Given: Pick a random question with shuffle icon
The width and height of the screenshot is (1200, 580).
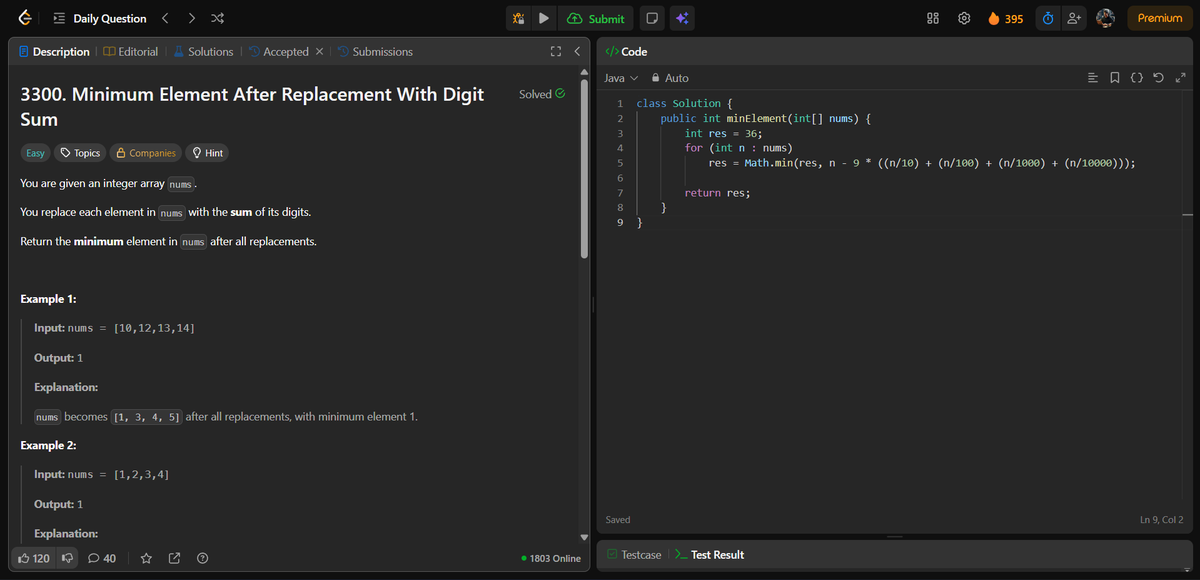Looking at the screenshot, I should [218, 18].
